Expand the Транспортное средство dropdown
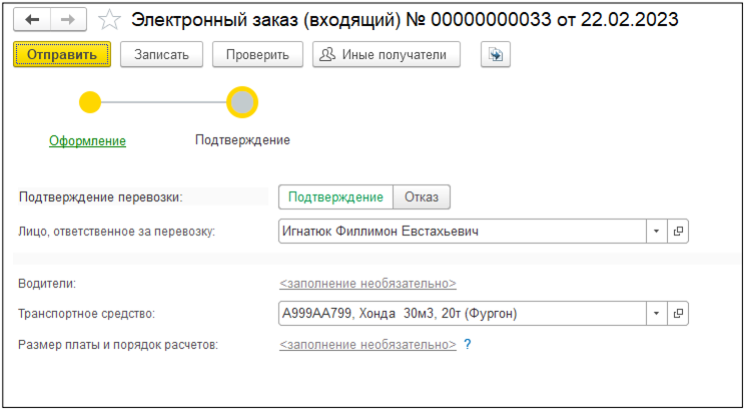The height and width of the screenshot is (409, 744). 656,314
